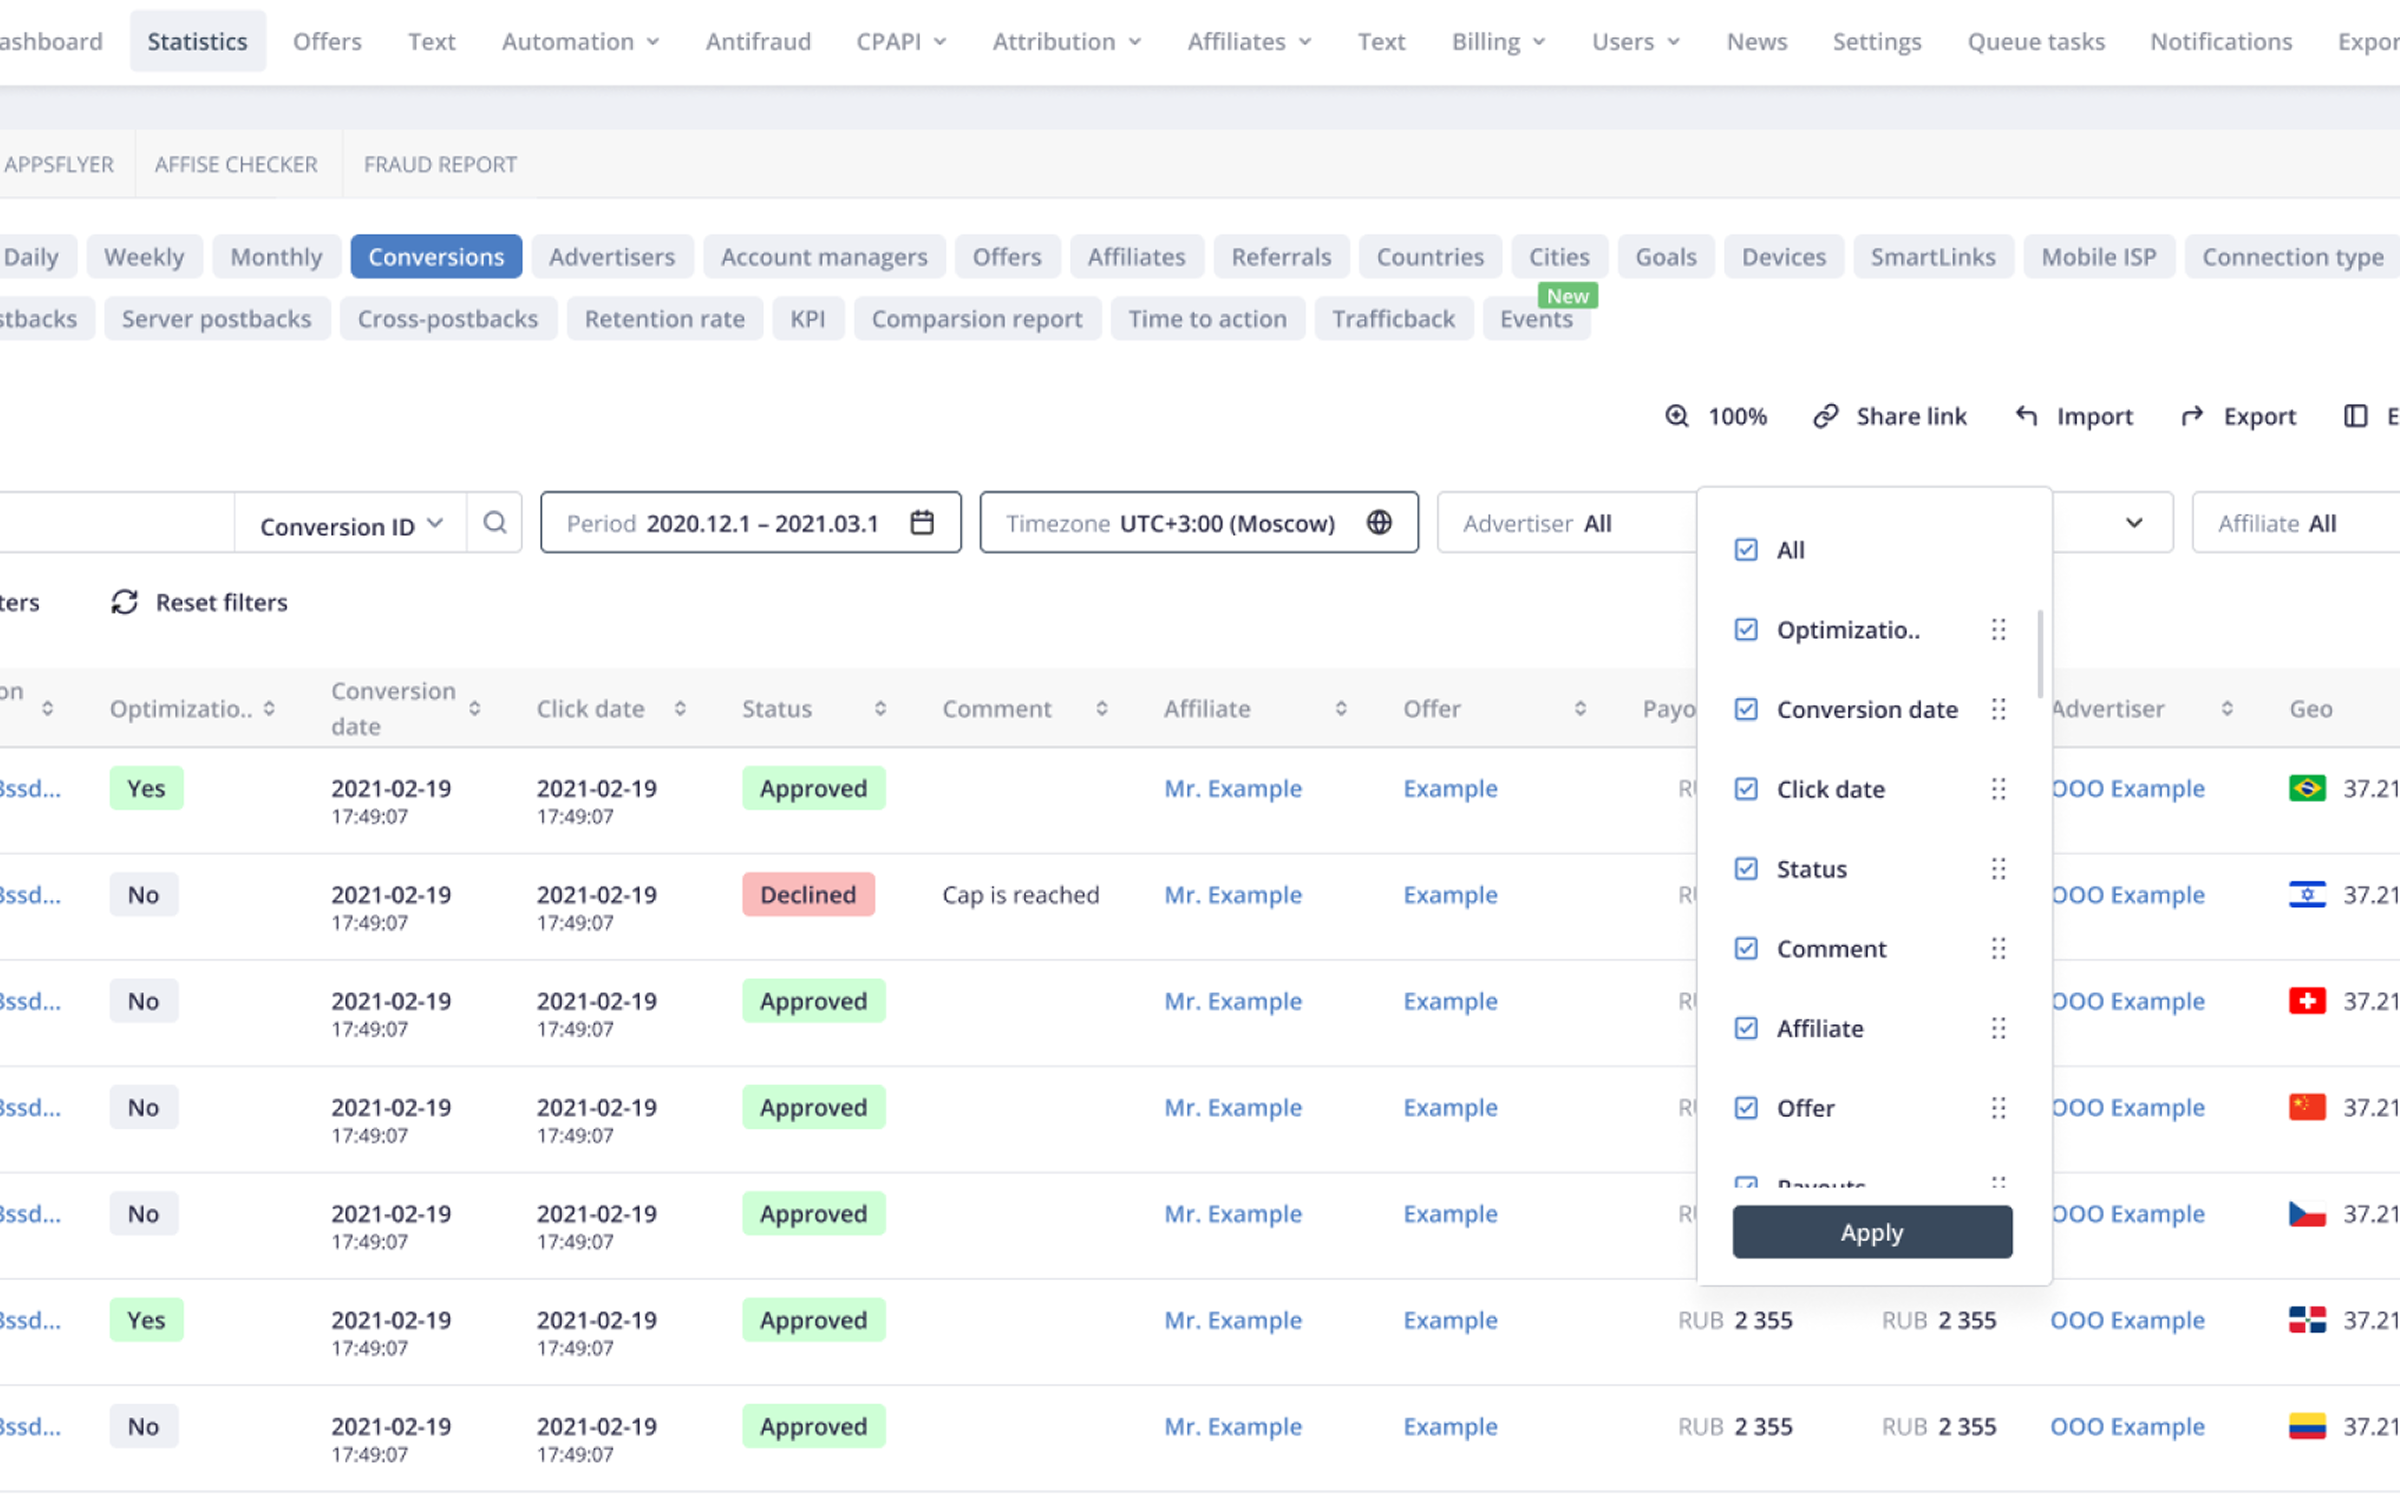2400x1500 pixels.
Task: Click the Period date range field
Action: [751, 522]
